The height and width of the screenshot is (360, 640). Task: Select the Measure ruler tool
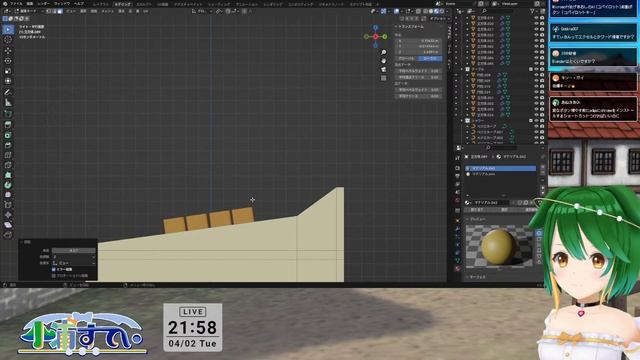pyautogui.click(x=8, y=103)
